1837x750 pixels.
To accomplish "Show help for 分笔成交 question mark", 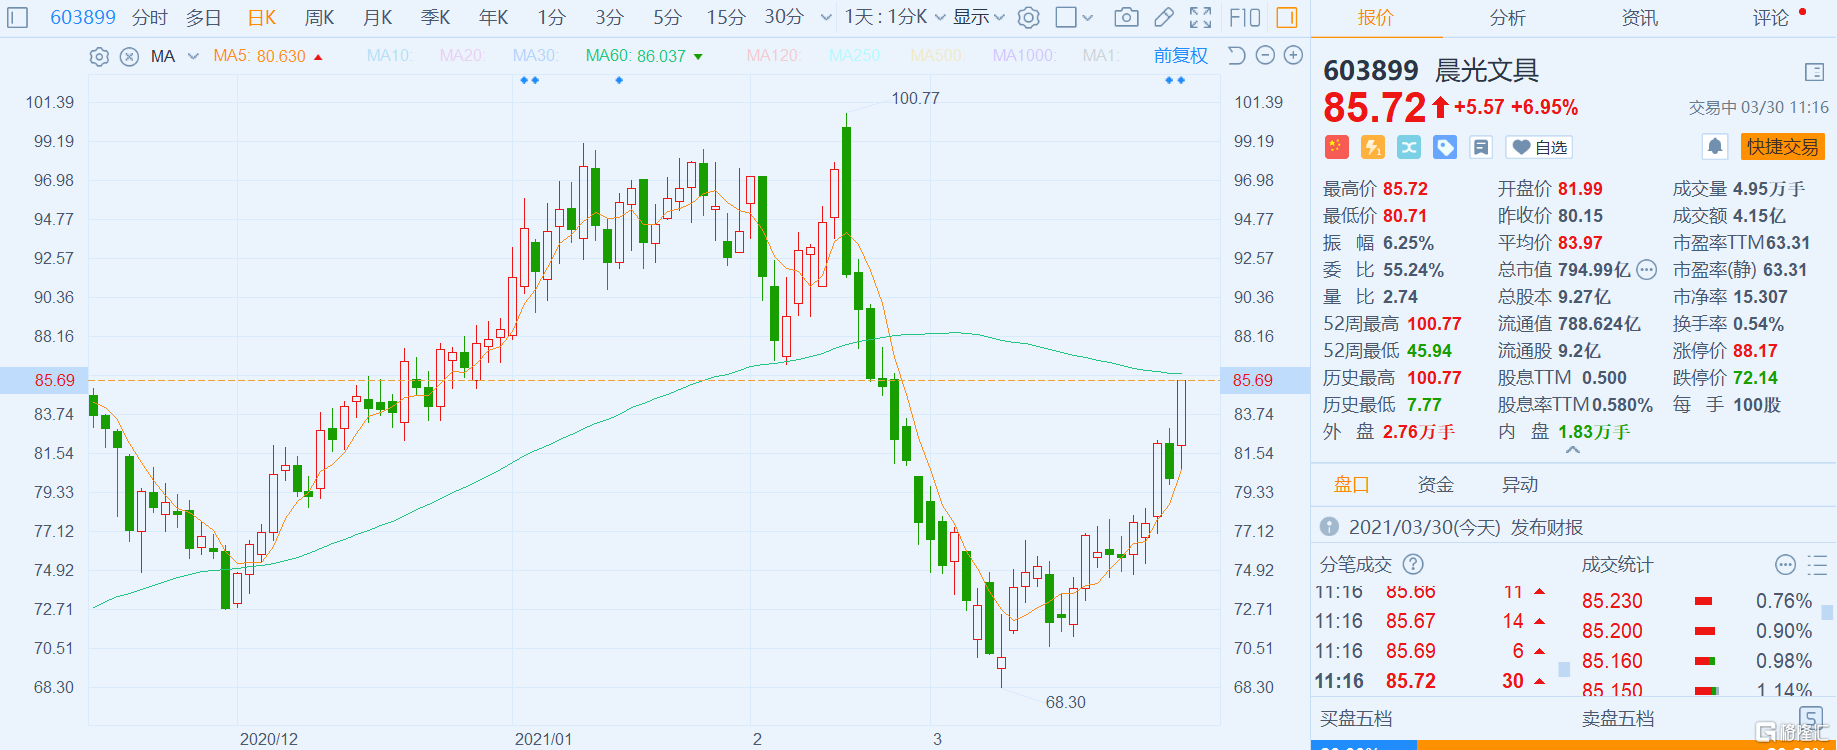I will (x=1413, y=564).
